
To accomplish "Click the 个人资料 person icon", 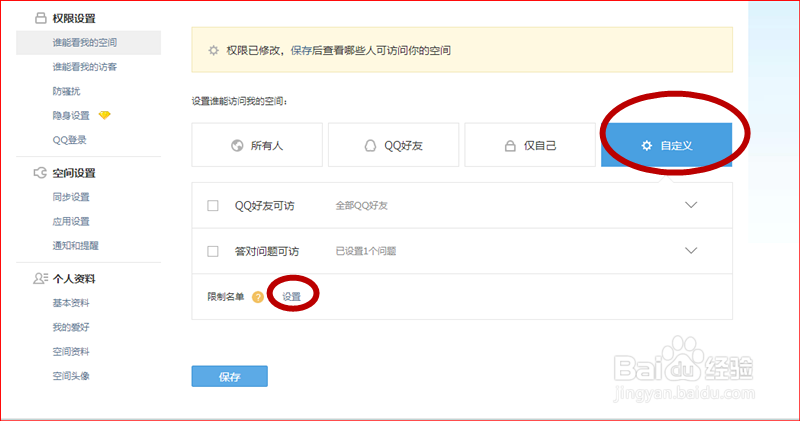I will 40,278.
